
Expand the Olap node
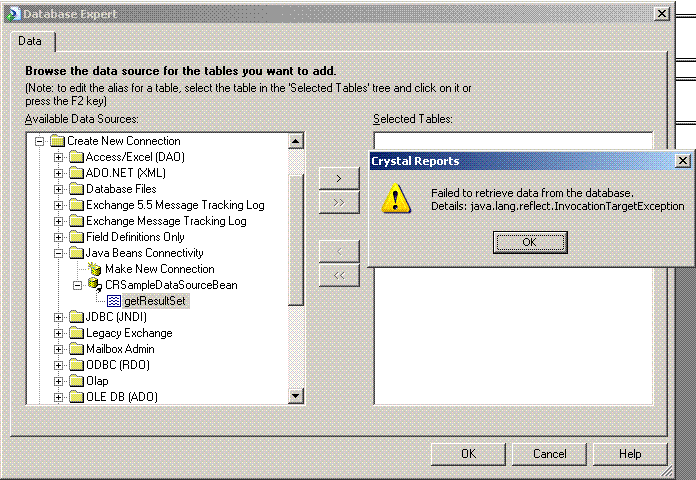pyautogui.click(x=58, y=381)
